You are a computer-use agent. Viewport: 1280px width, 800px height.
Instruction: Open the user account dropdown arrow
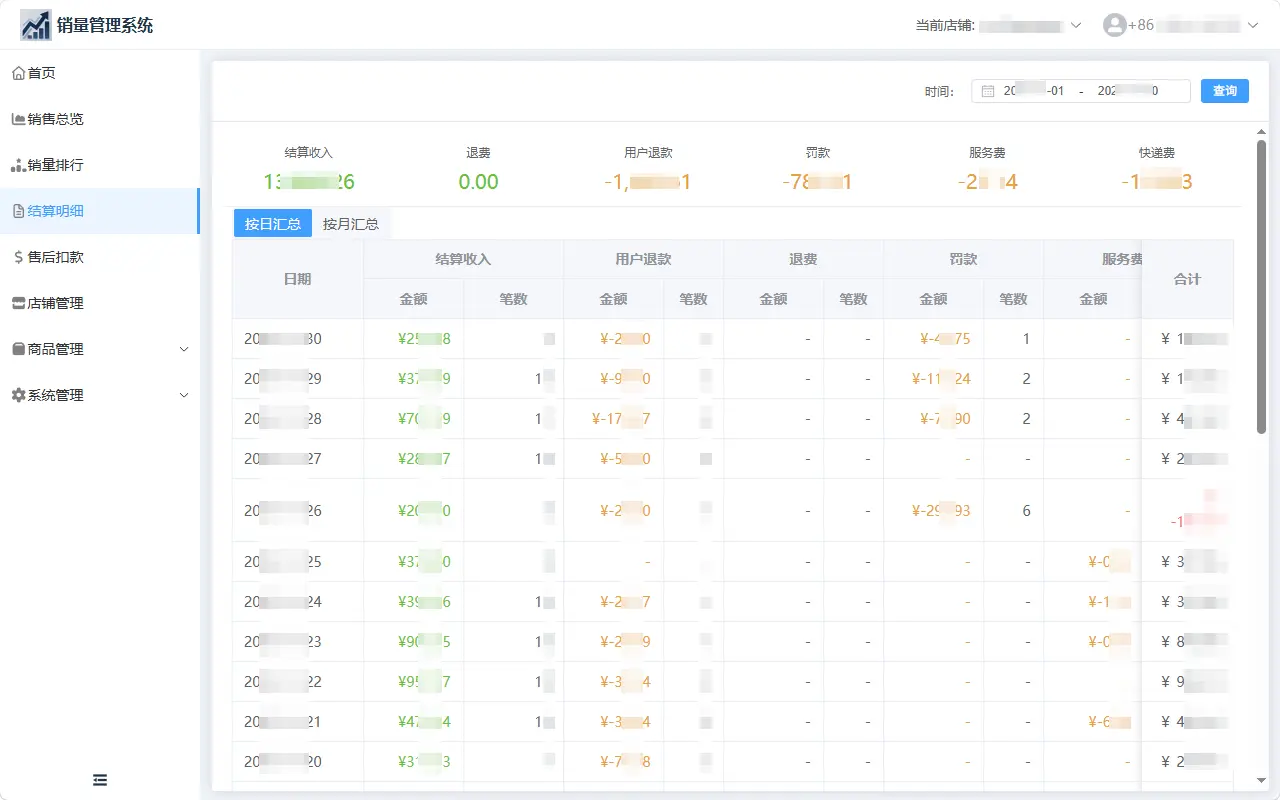point(1253,25)
